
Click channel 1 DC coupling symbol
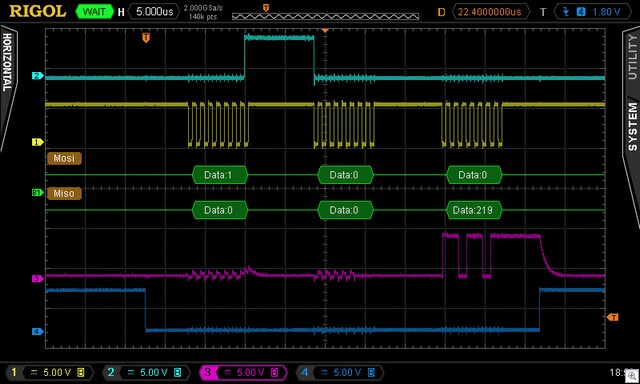coord(34,373)
